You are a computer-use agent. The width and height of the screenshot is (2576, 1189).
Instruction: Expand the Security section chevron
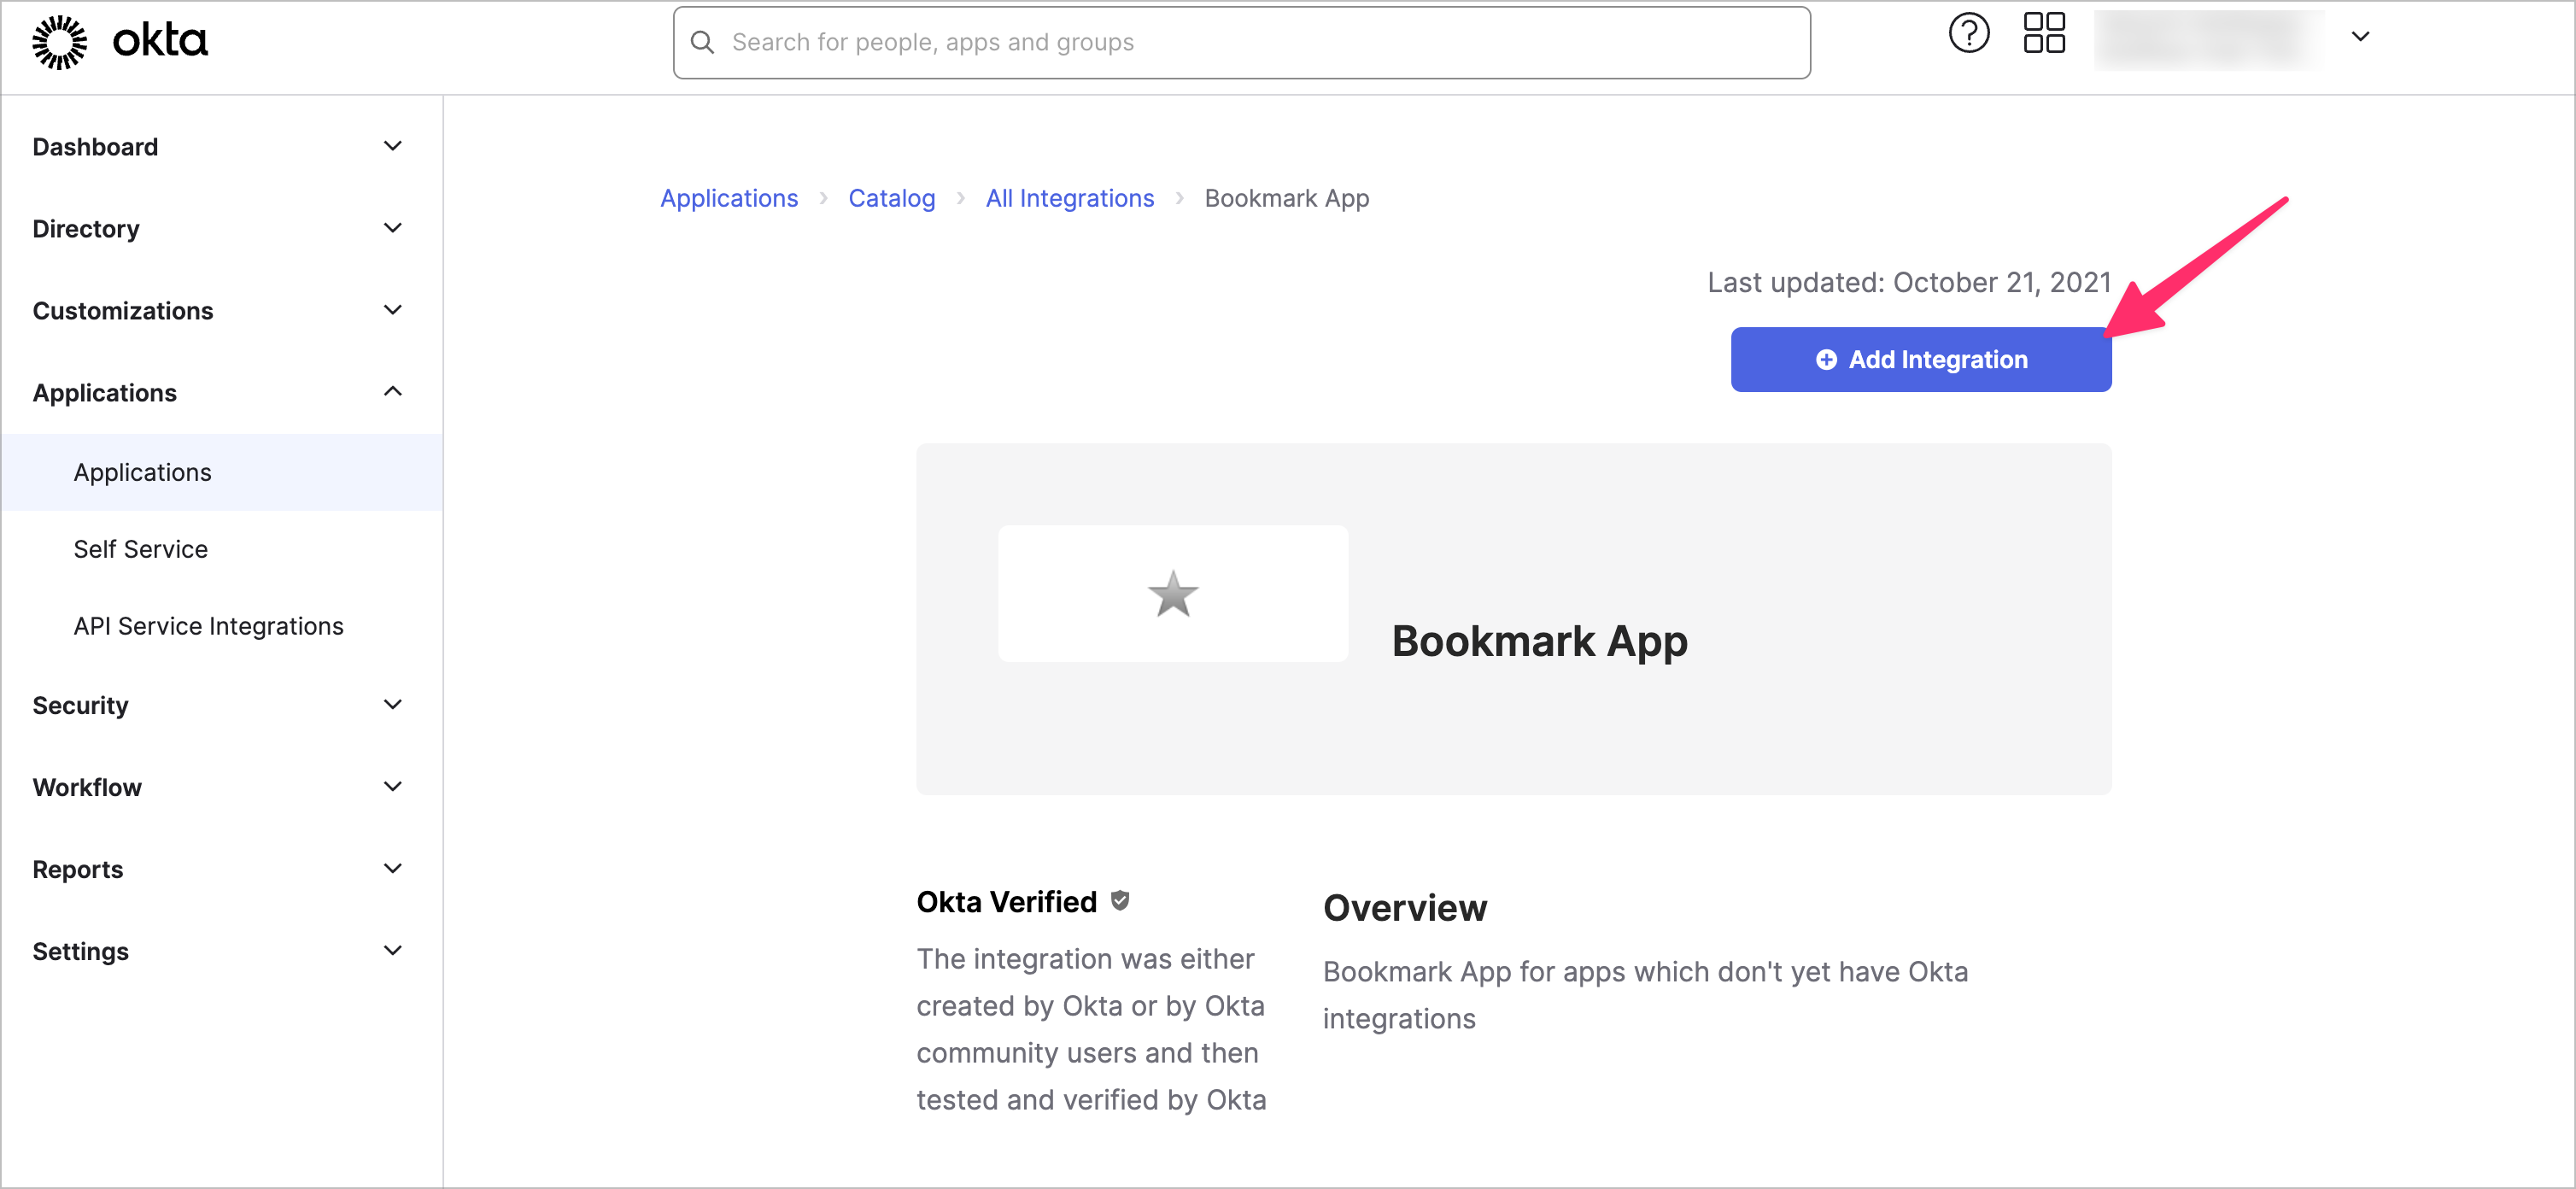click(393, 705)
